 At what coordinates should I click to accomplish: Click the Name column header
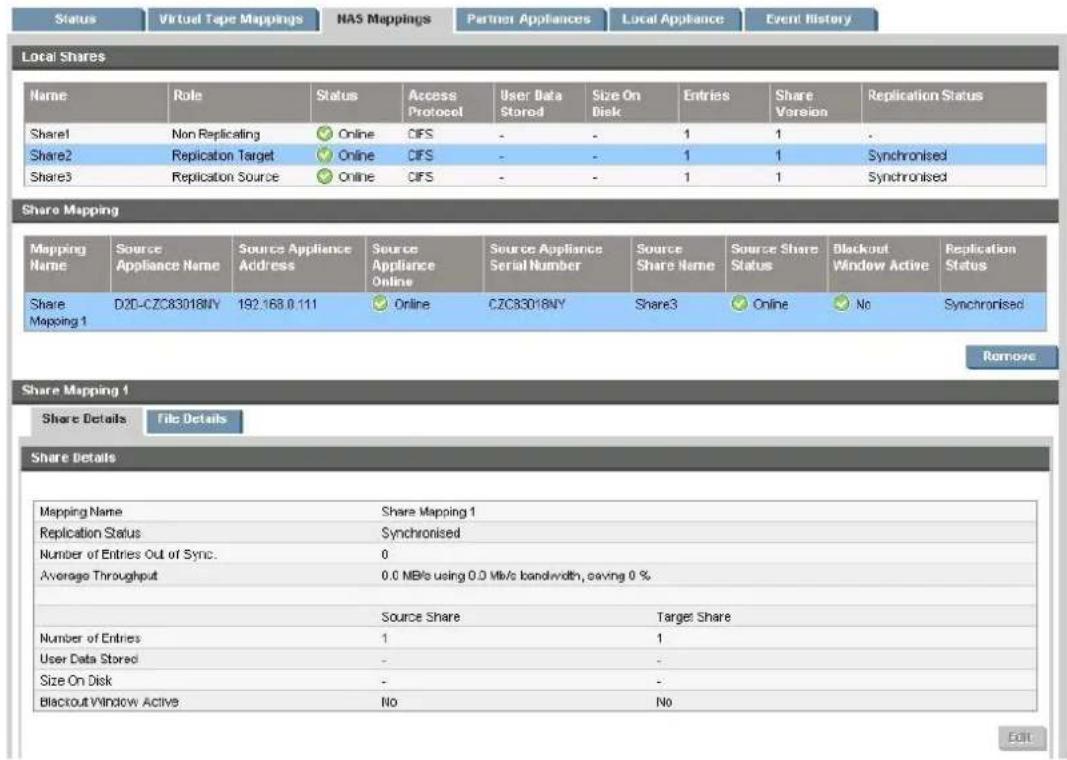[x=96, y=103]
